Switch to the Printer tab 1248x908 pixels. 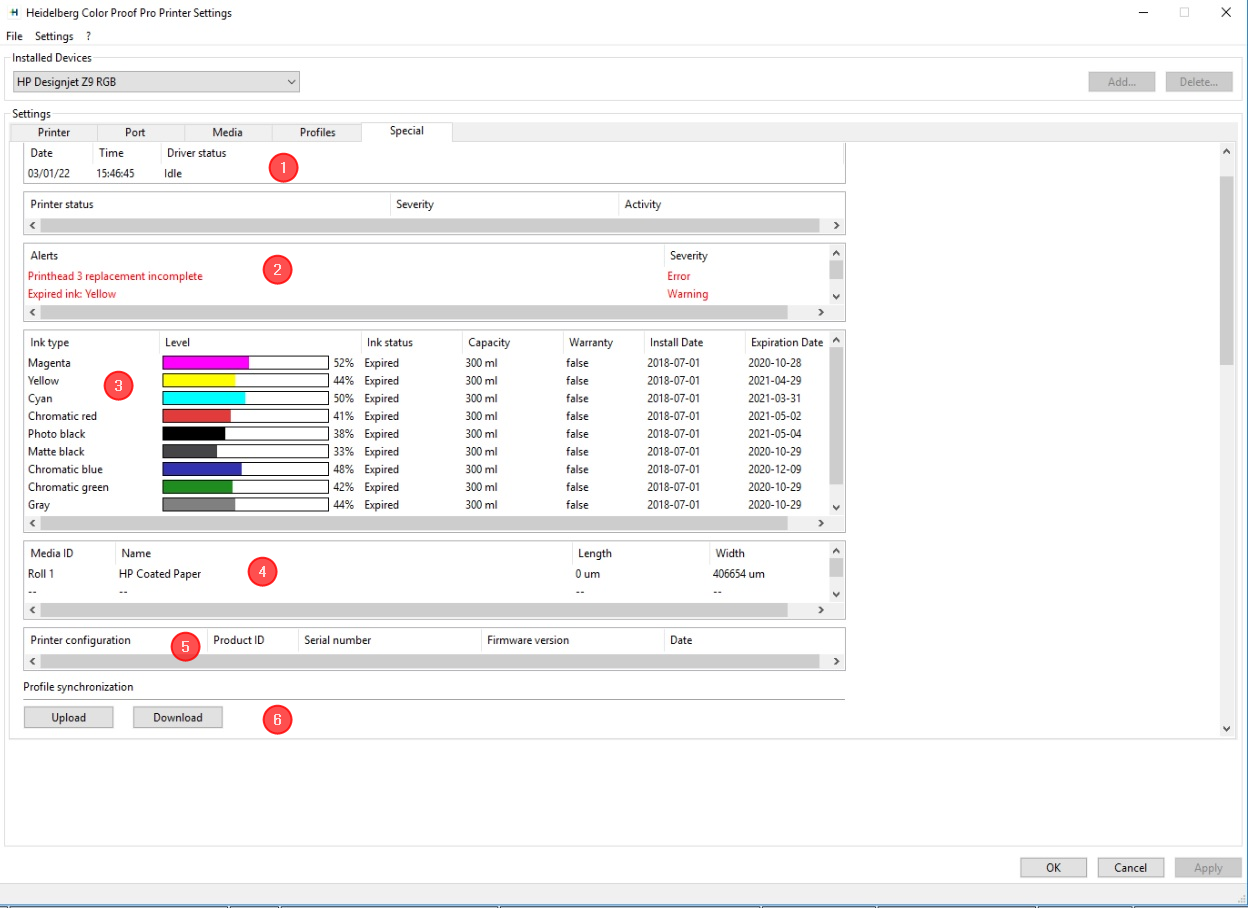pos(54,132)
